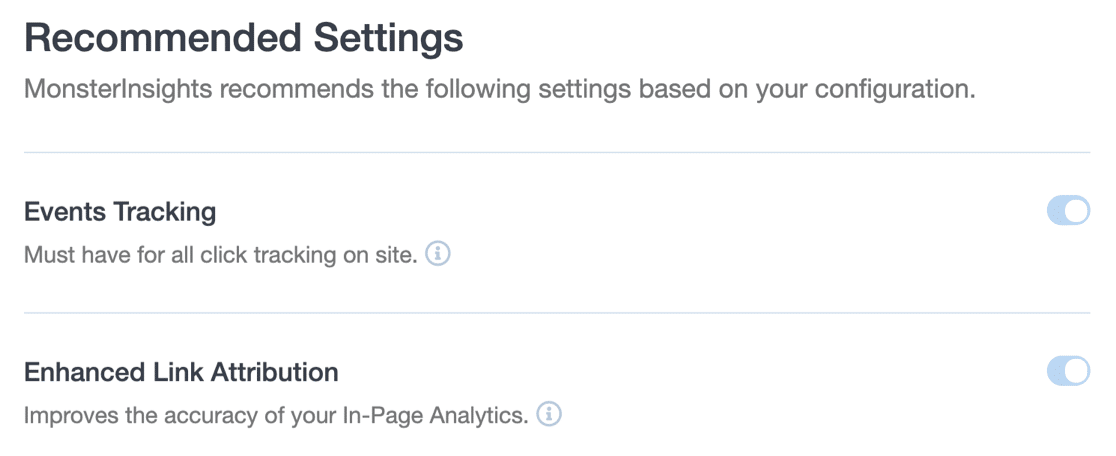This screenshot has height=456, width=1116.
Task: Click the word 'Settings' in the main heading
Action: 389,39
